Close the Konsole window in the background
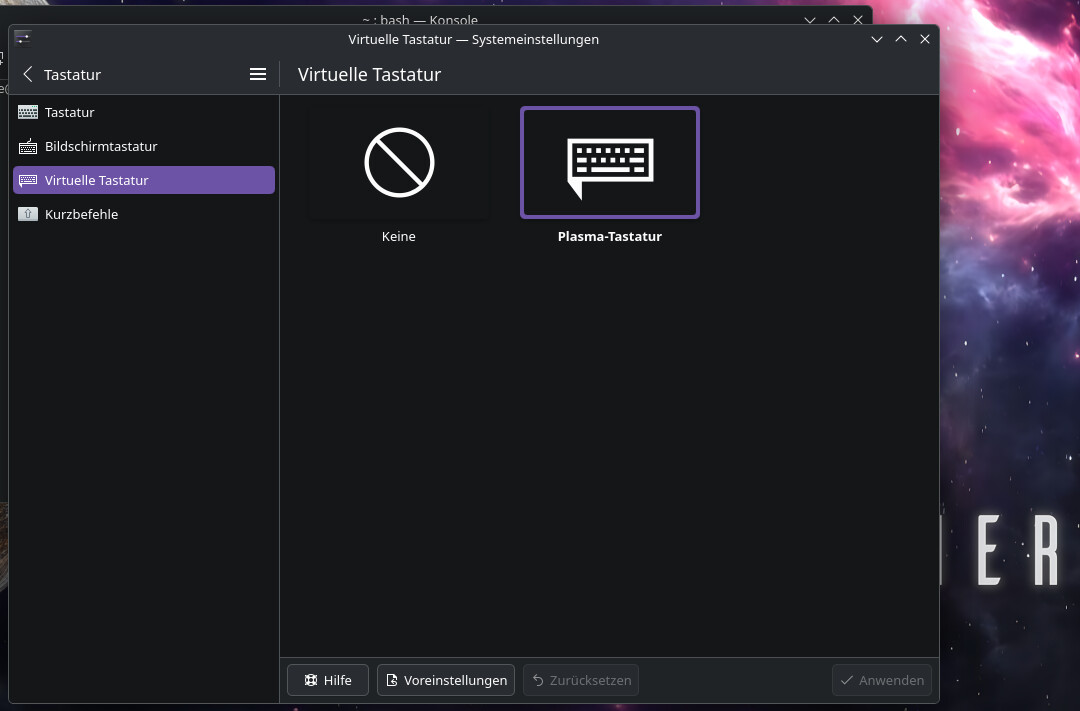 coord(858,19)
